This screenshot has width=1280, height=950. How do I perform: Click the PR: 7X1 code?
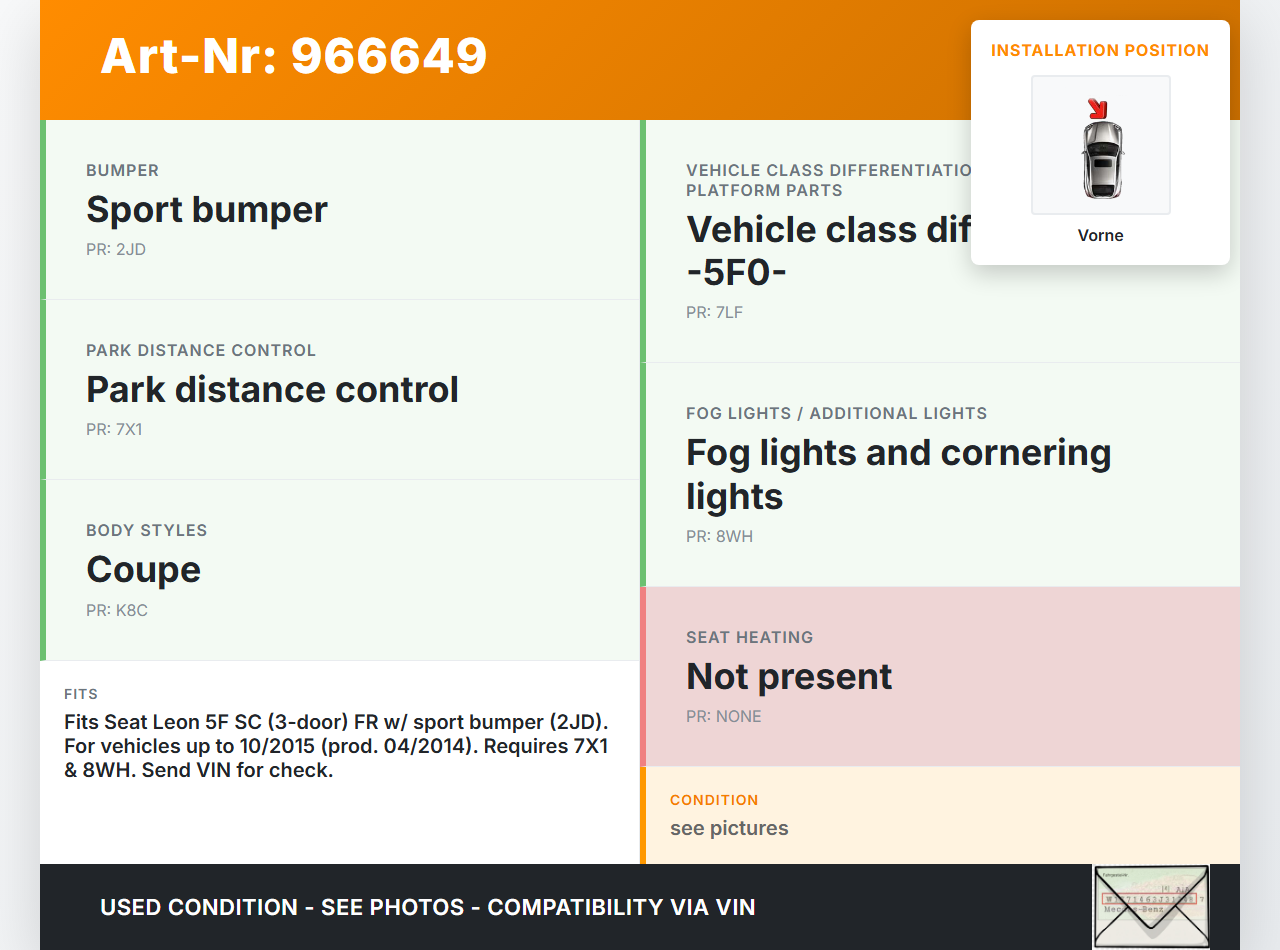115,429
